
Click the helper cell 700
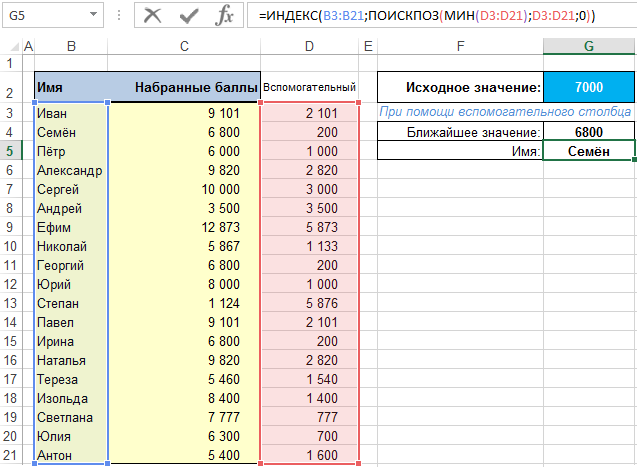coord(309,437)
